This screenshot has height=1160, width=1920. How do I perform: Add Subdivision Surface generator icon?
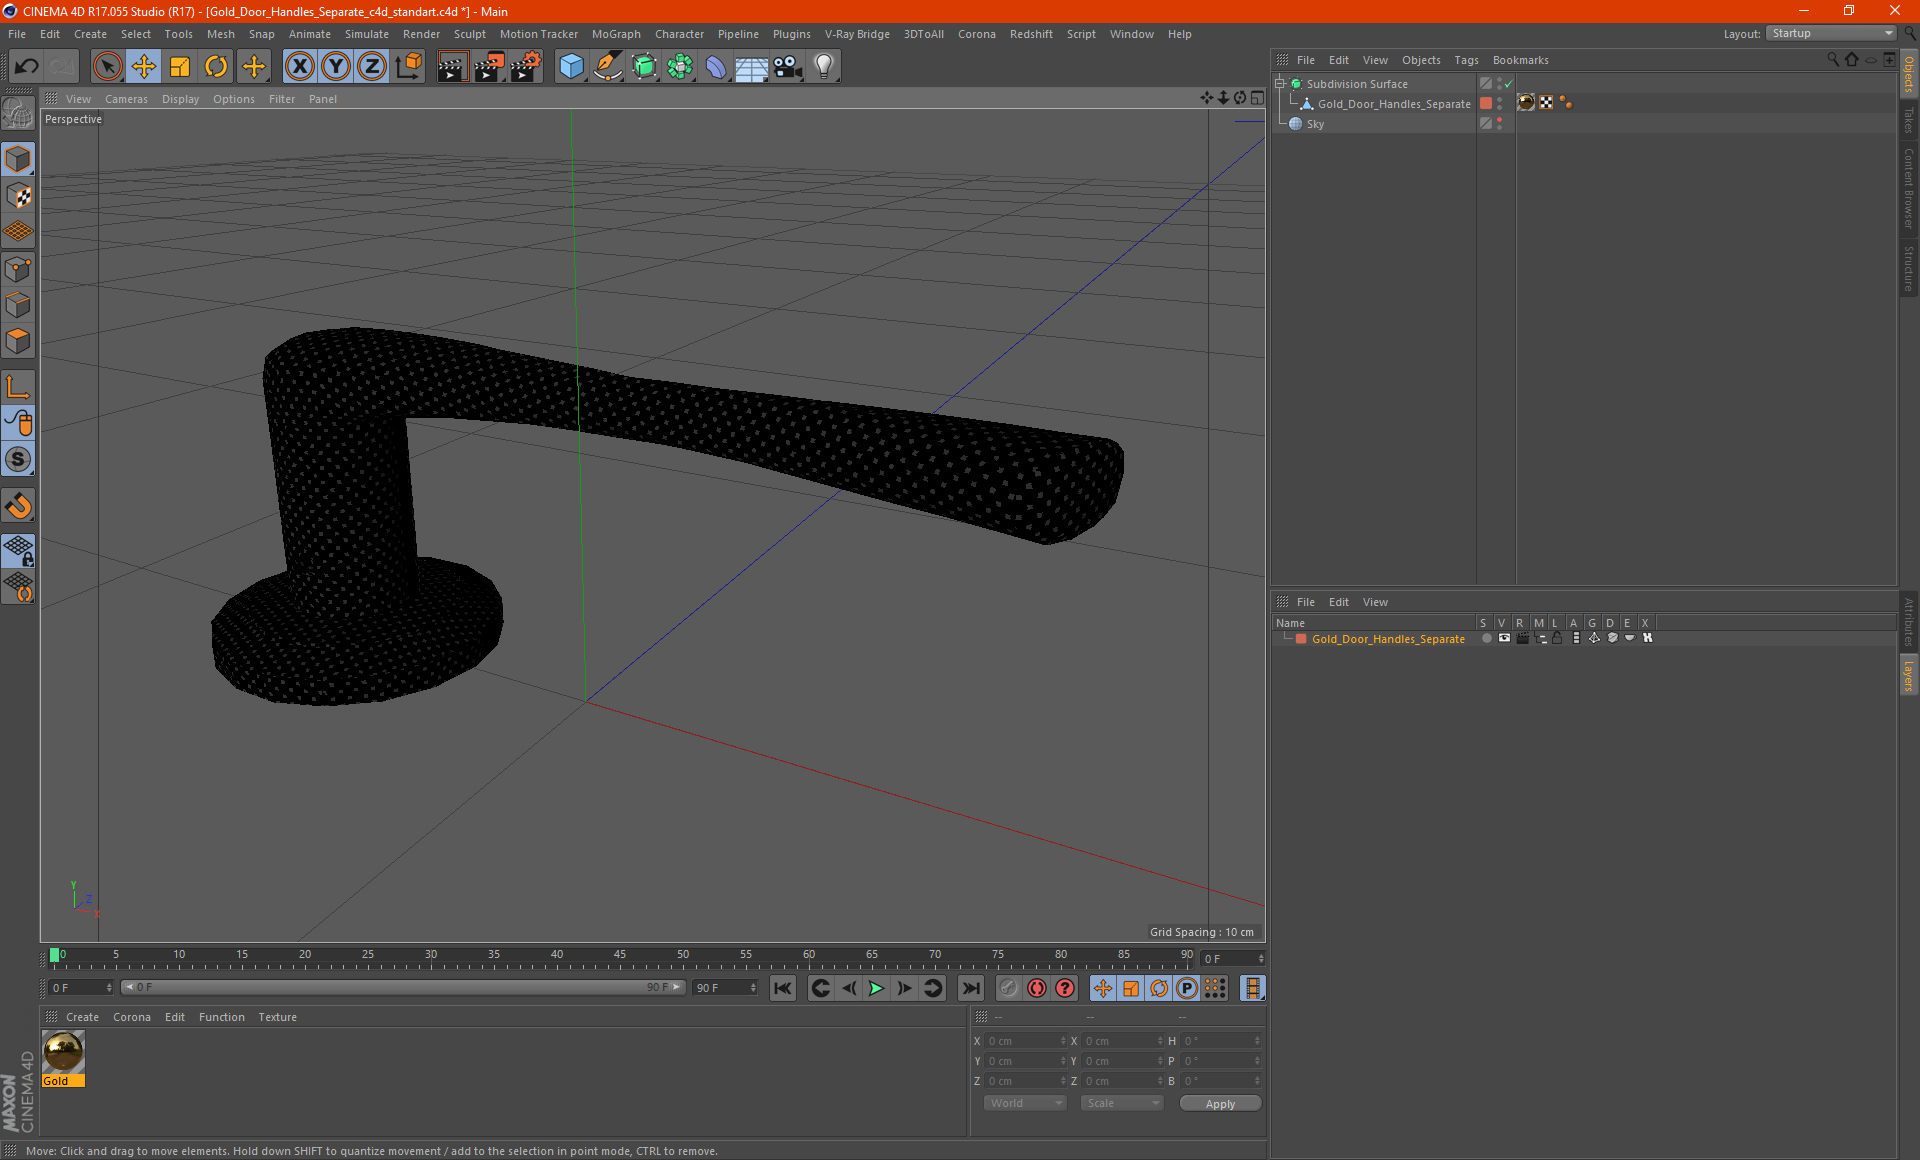click(x=644, y=66)
